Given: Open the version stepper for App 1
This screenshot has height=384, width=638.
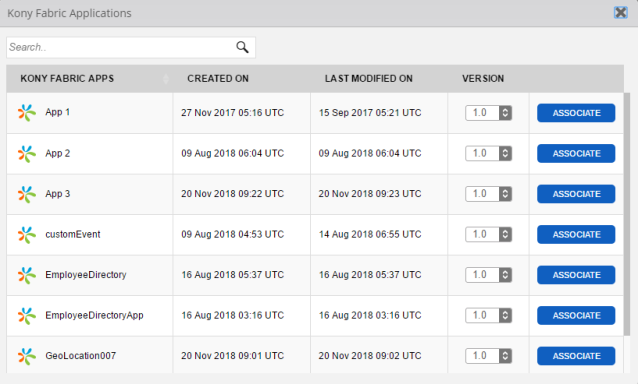Looking at the screenshot, I should (x=505, y=113).
